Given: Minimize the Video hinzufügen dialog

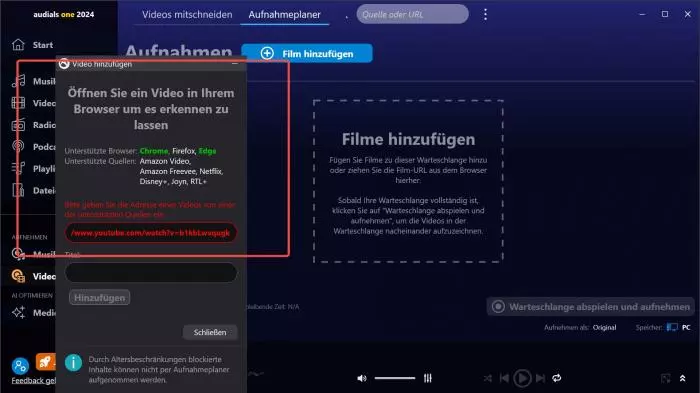Looking at the screenshot, I should [x=234, y=64].
